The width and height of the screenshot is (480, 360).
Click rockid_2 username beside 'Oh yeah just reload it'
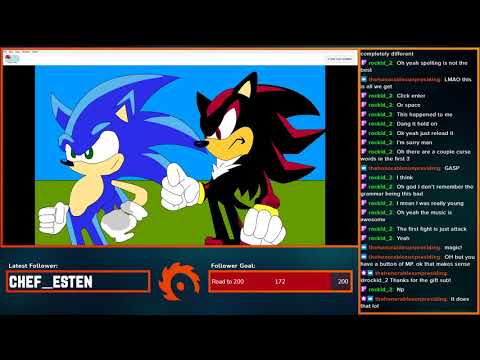click(x=381, y=133)
